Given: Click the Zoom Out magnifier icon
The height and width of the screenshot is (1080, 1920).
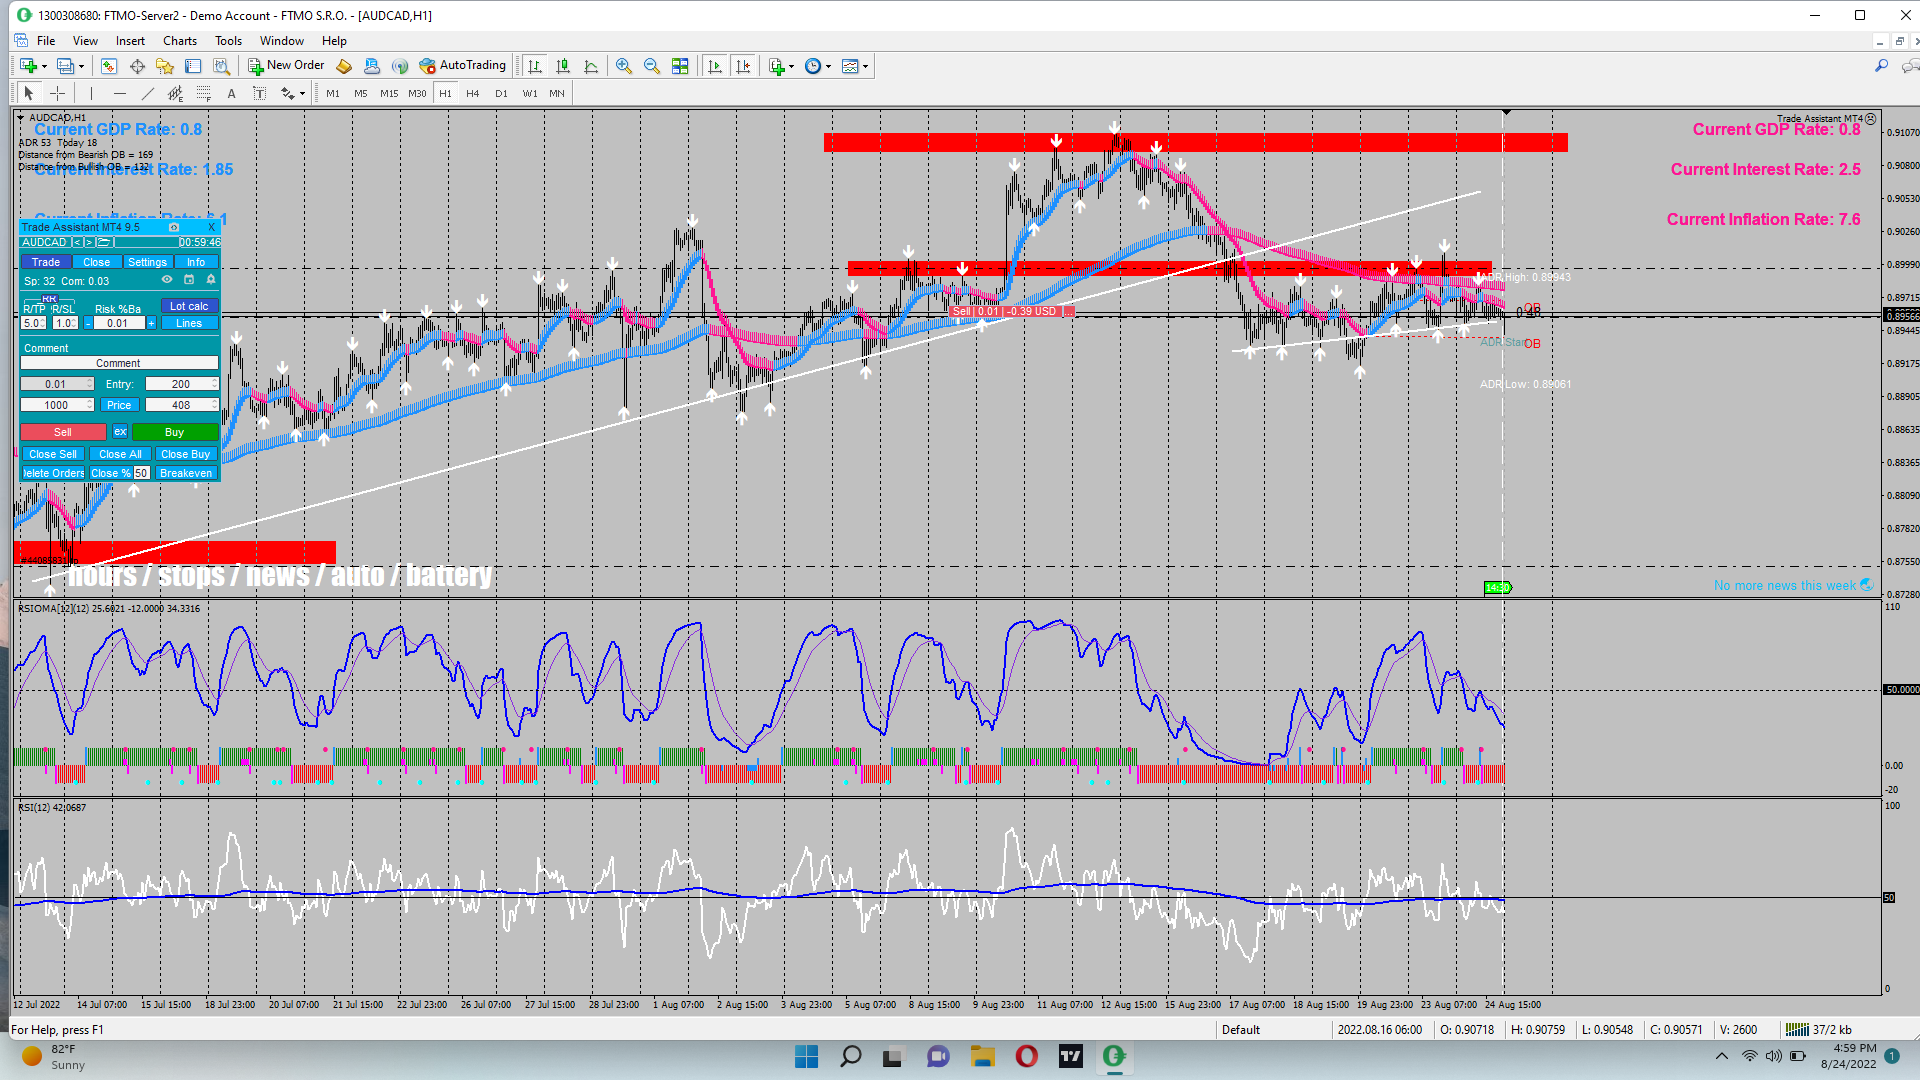Looking at the screenshot, I should click(x=652, y=66).
